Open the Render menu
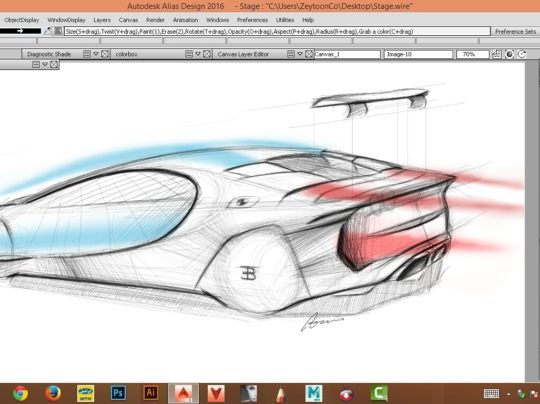This screenshot has height=404, width=540. click(x=155, y=20)
